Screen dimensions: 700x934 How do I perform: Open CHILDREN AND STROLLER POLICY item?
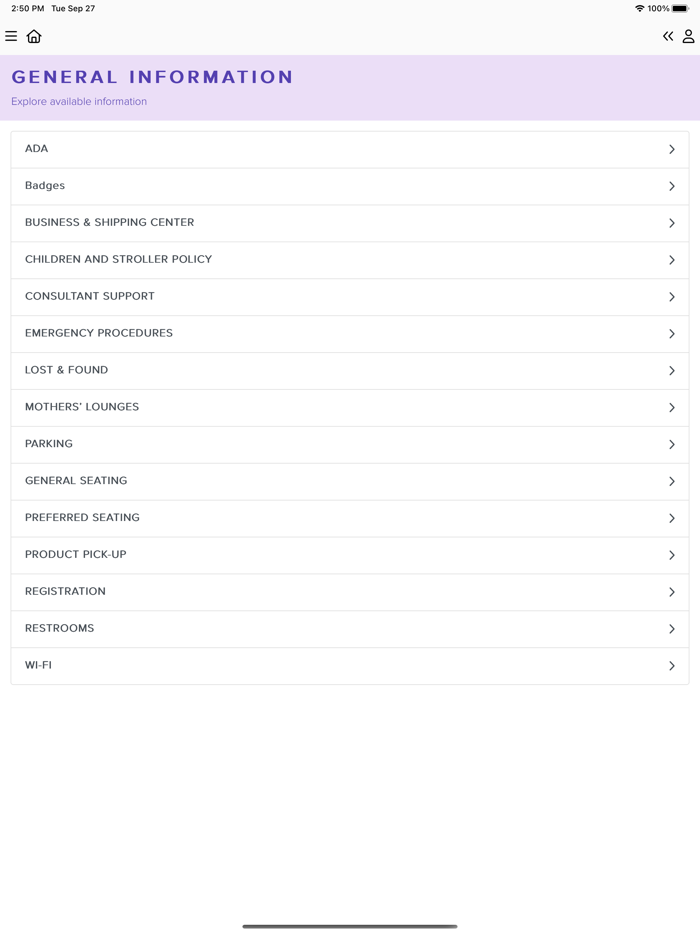click(119, 260)
